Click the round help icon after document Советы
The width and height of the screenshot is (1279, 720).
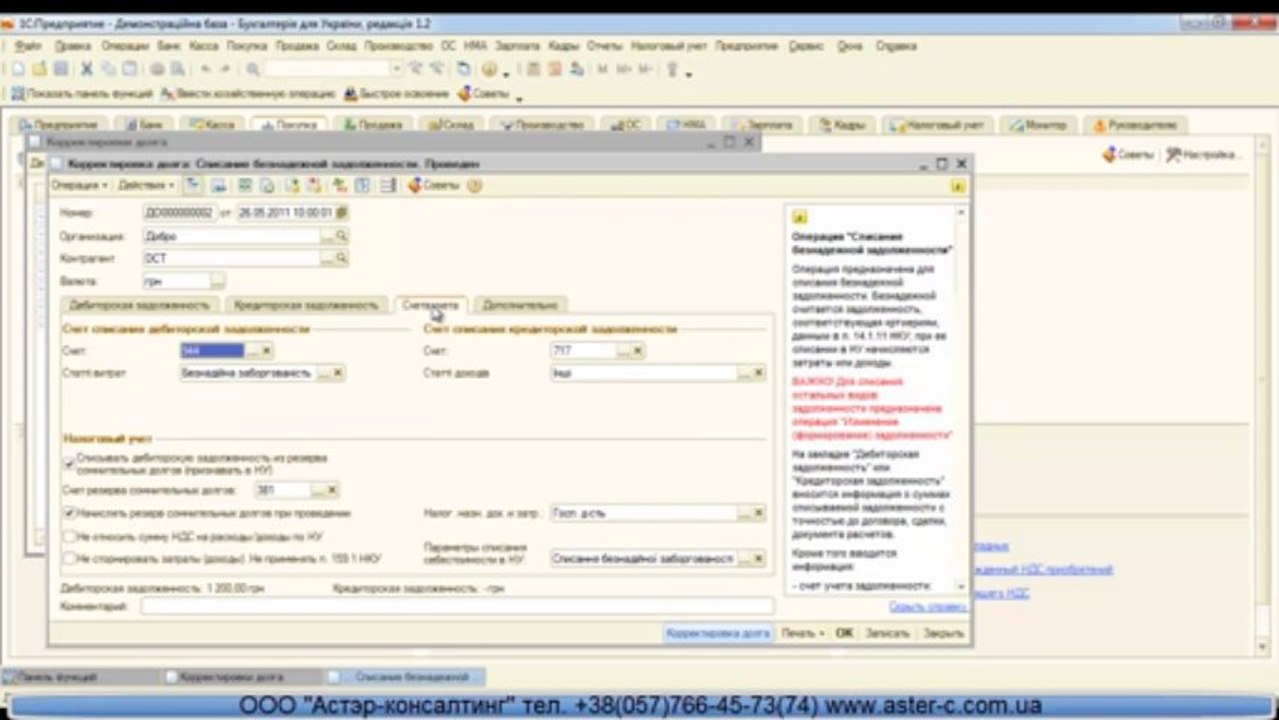[x=474, y=185]
